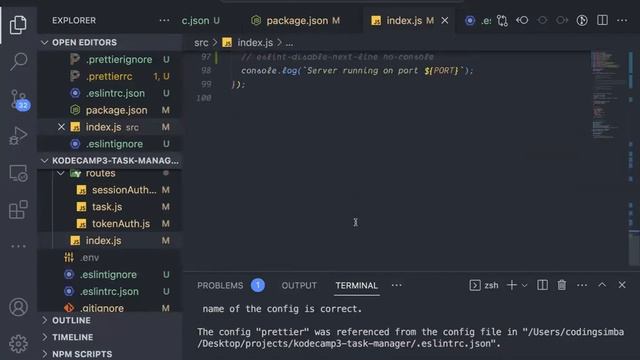Open .prettierignore from Open Editors
The image size is (640, 360).
click(x=109, y=60)
